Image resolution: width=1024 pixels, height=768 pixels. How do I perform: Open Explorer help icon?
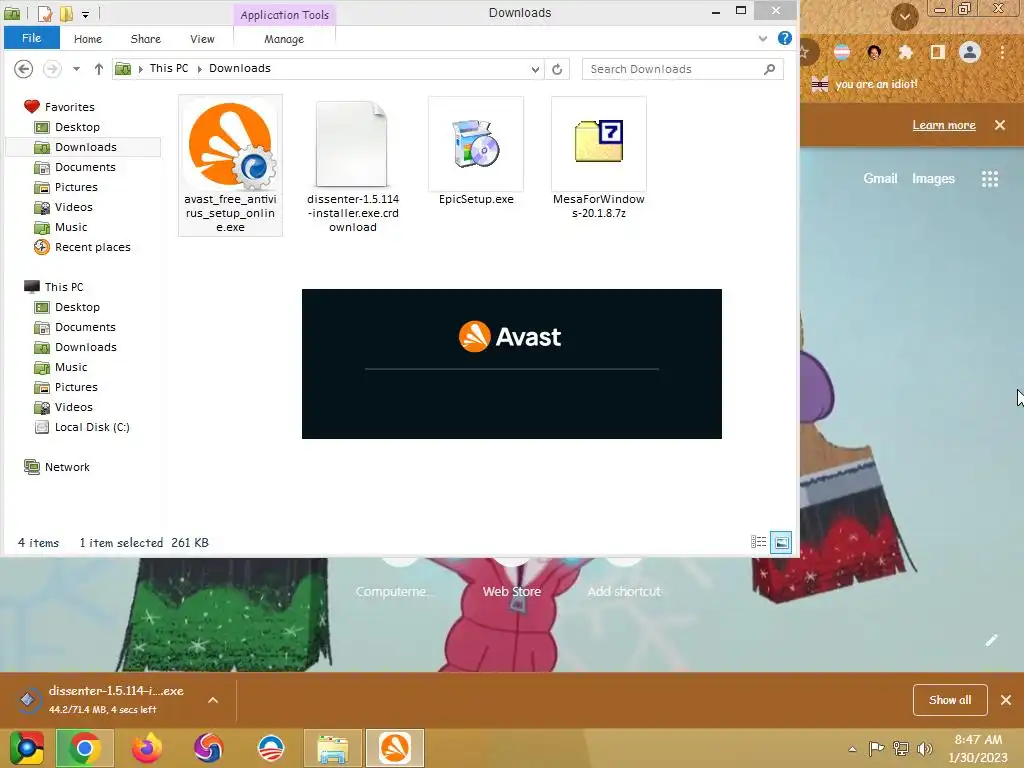(784, 38)
